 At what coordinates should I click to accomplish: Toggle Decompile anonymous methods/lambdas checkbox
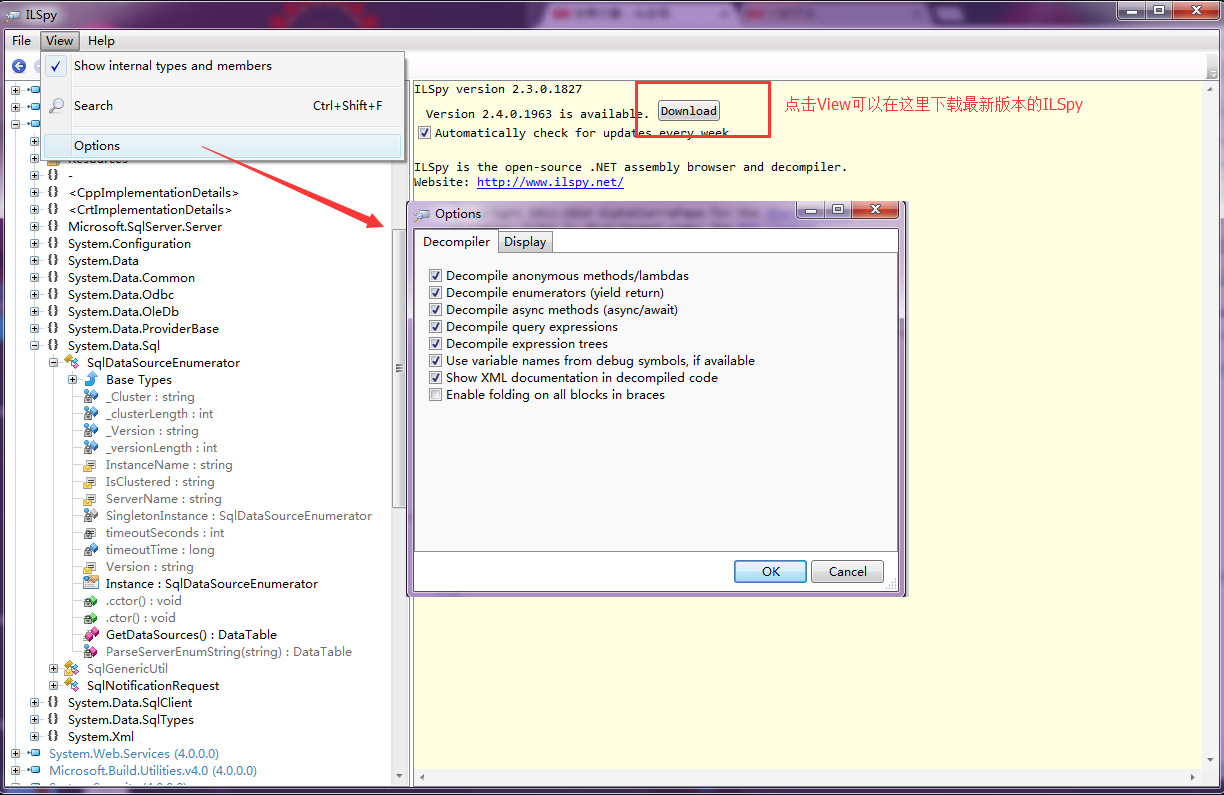(x=435, y=275)
